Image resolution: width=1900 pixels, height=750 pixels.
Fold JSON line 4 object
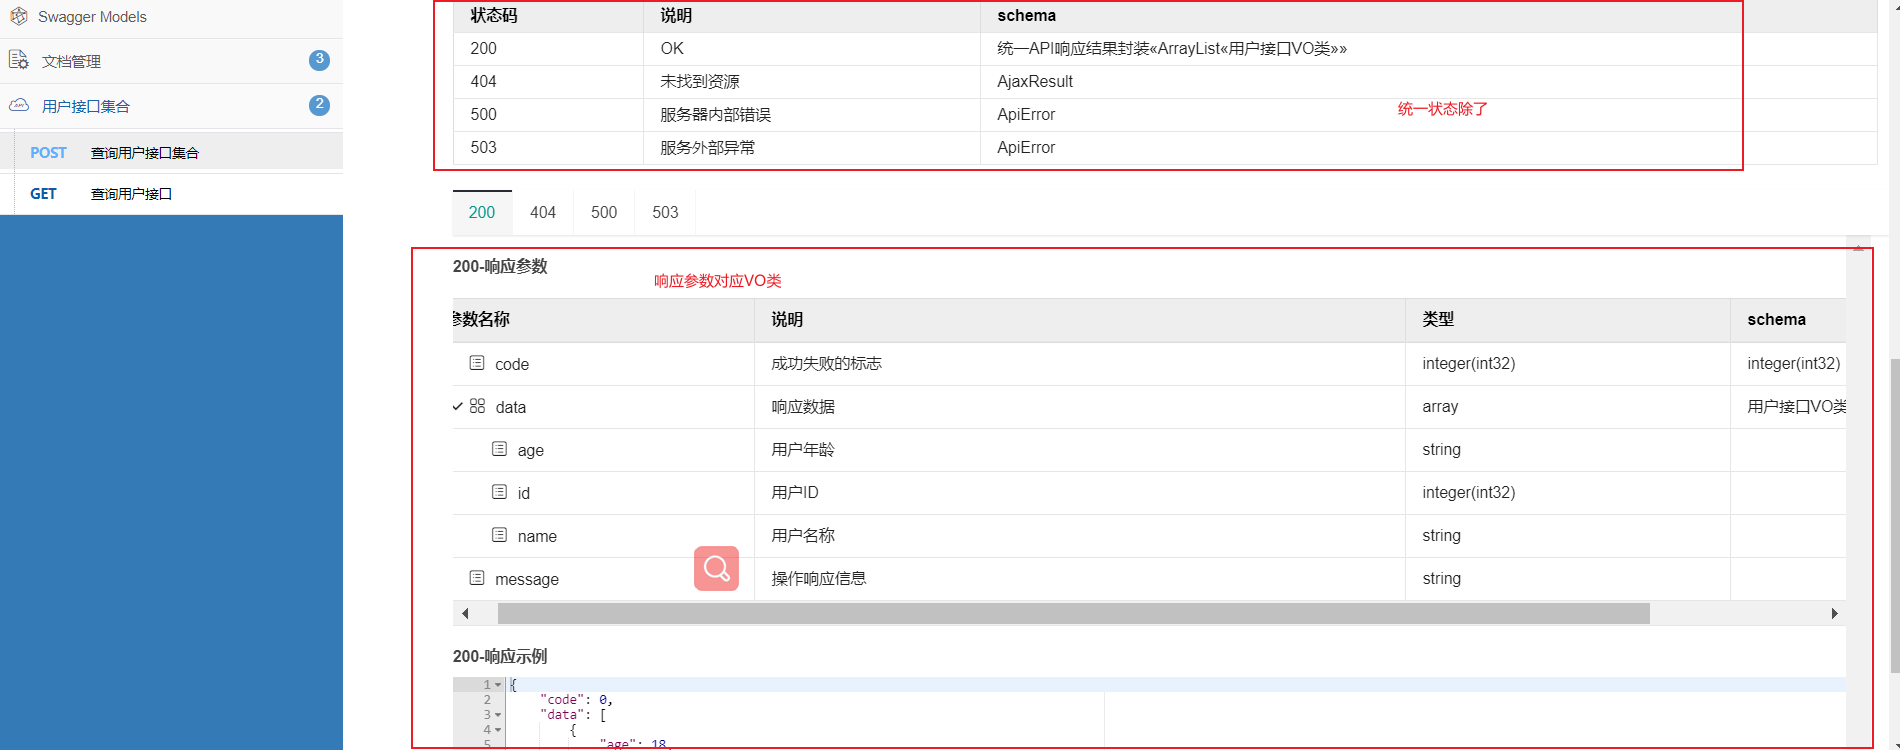(498, 730)
